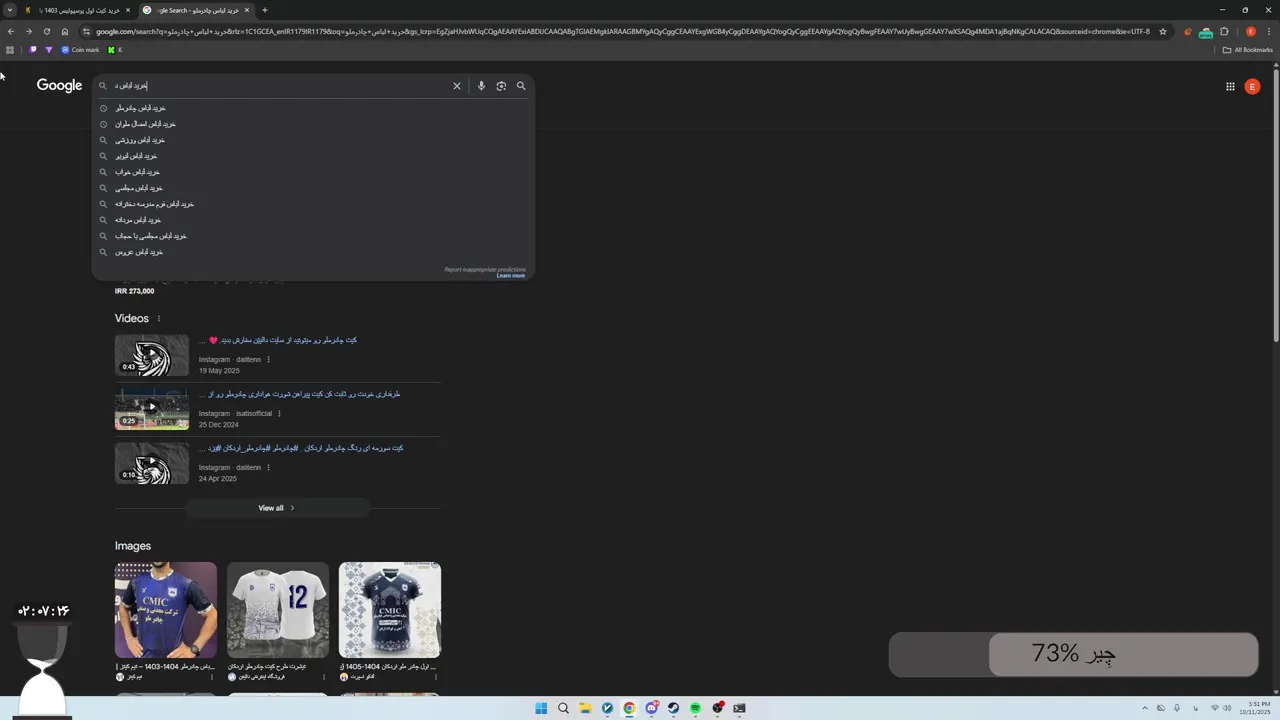Viewport: 1280px width, 720px height.
Task: Click Report inappropriate predictions
Action: (485, 269)
